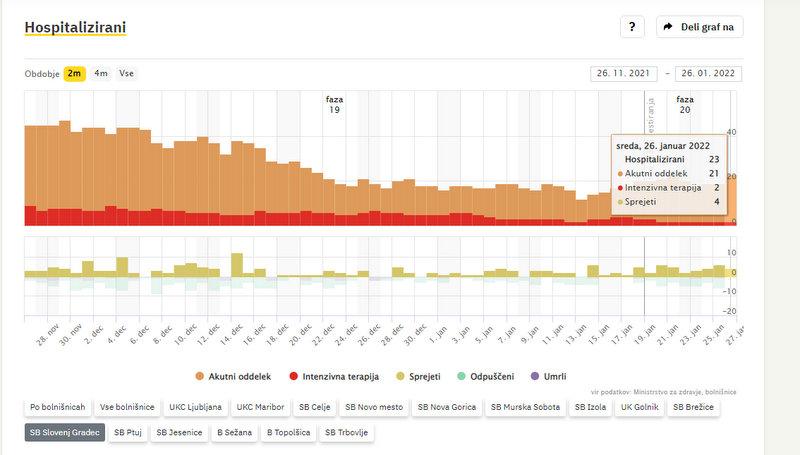Viewport: 800px width, 455px height.
Task: Pick SB Murska Sobota hospital
Action: tap(525, 408)
